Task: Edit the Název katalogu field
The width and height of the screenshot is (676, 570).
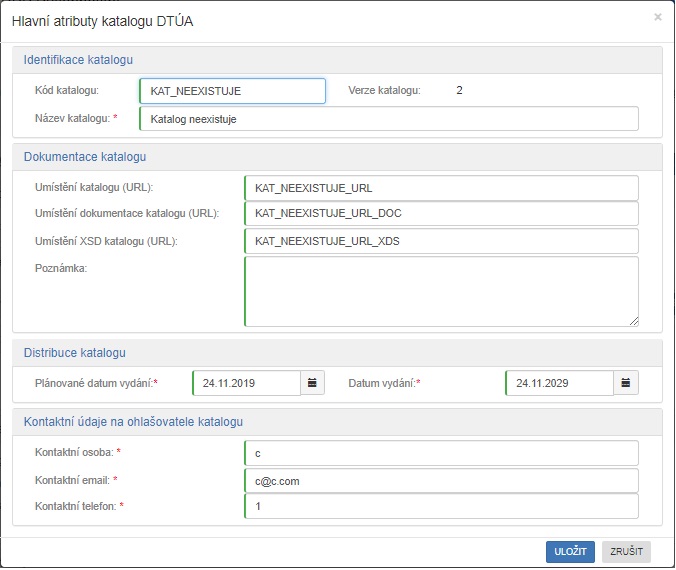Action: (x=389, y=119)
